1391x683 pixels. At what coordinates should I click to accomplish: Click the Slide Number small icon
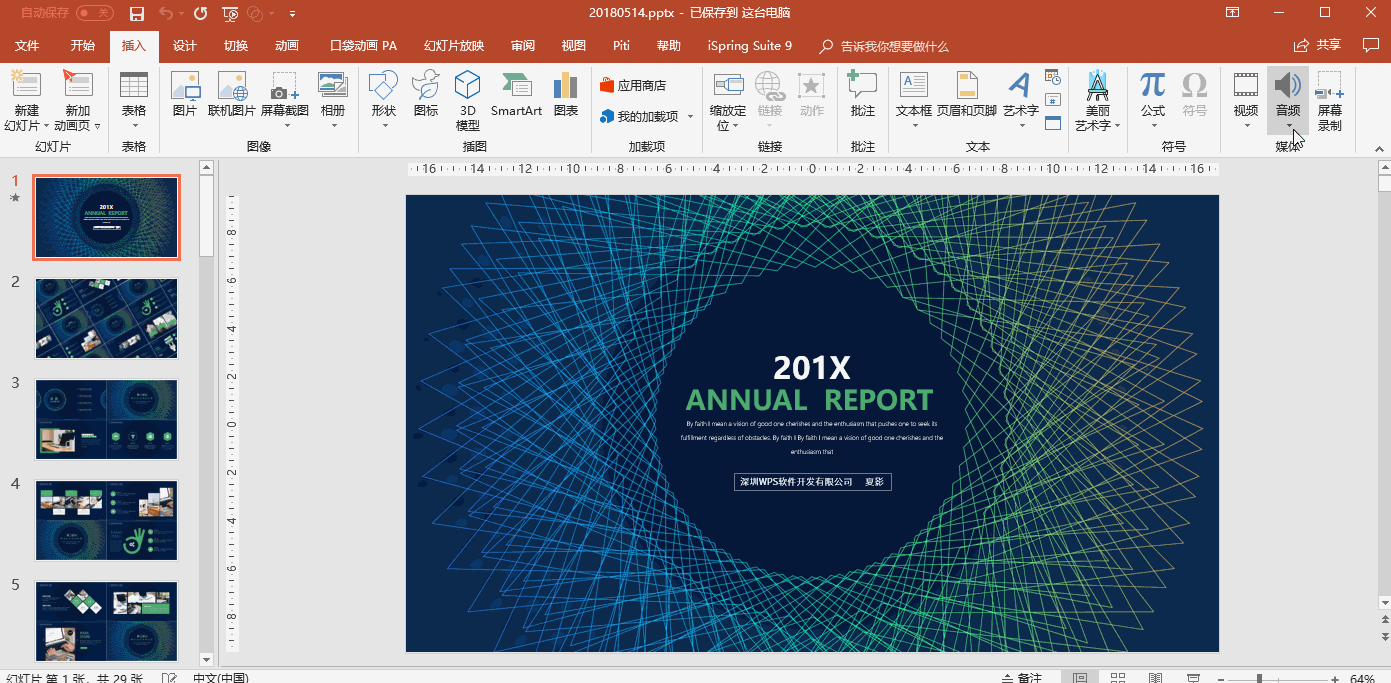(x=1052, y=100)
